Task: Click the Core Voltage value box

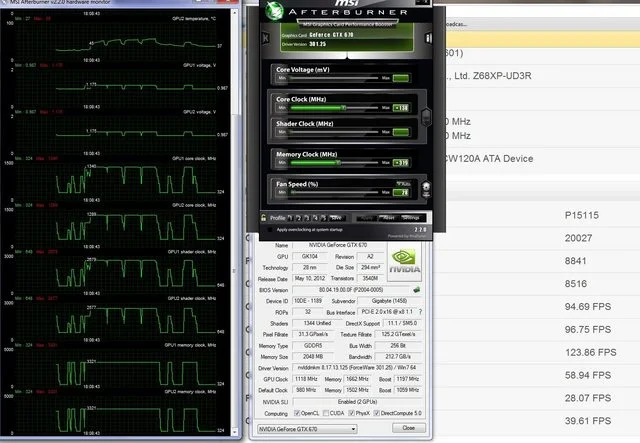Action: point(400,78)
